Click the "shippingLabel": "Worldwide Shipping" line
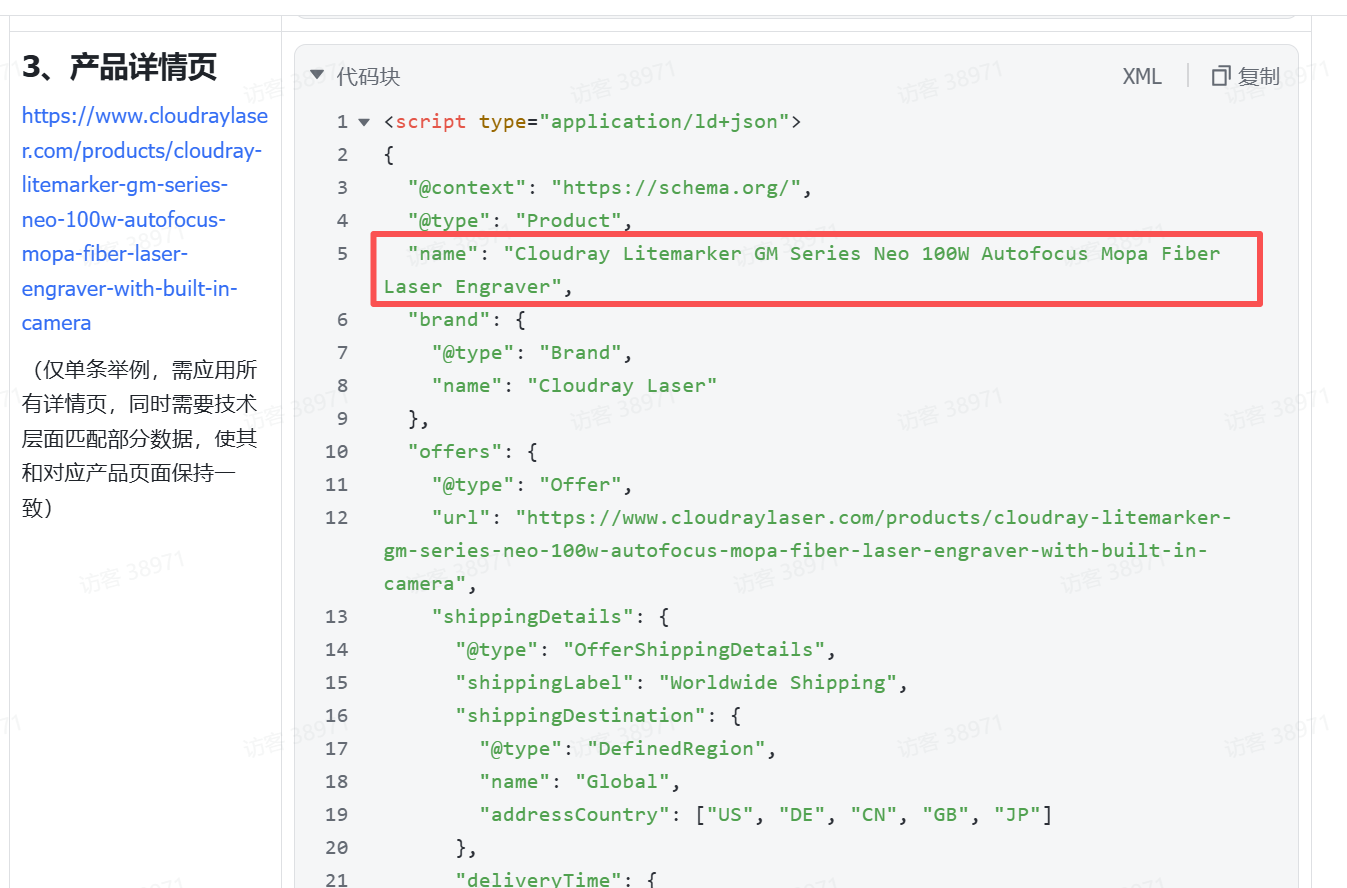 (x=681, y=683)
